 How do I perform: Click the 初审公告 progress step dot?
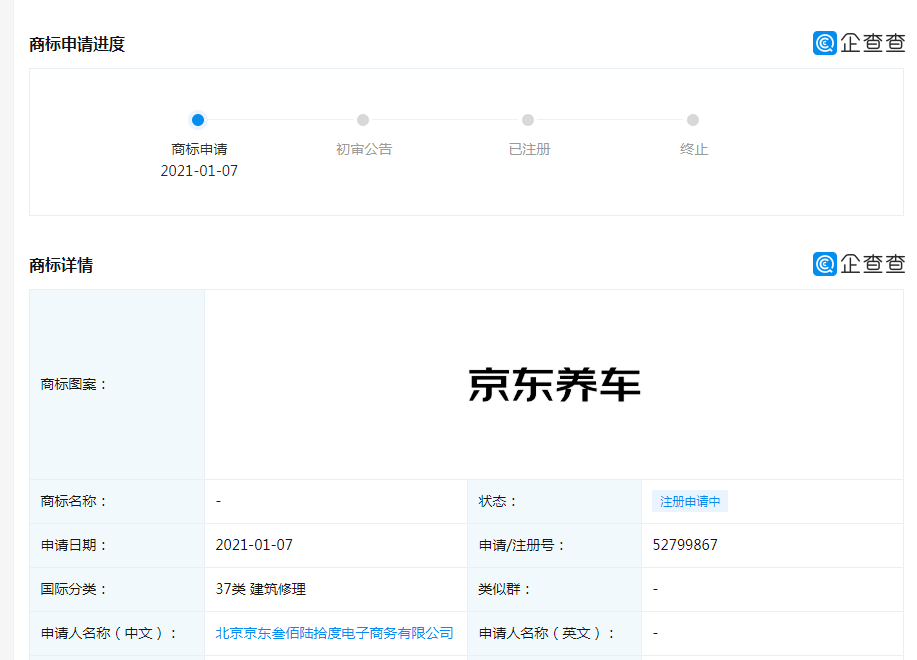point(363,120)
